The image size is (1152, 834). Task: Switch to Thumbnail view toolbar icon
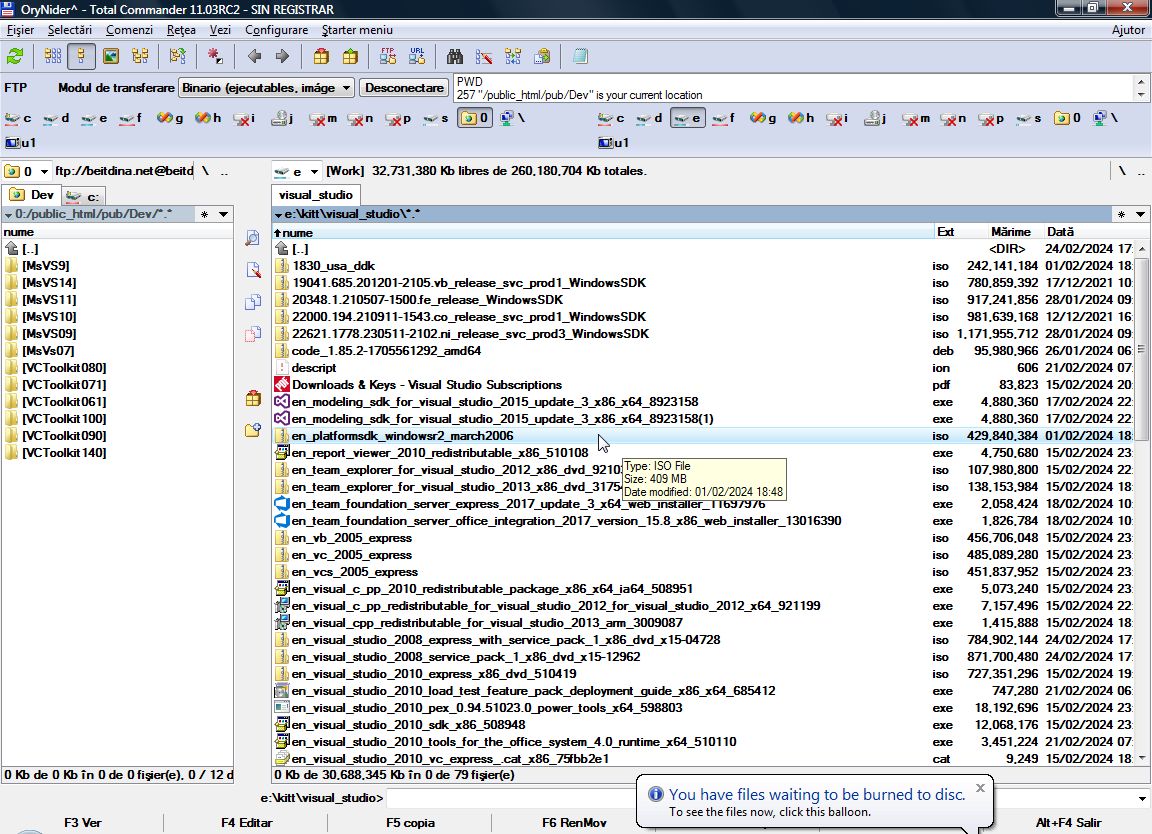click(111, 57)
